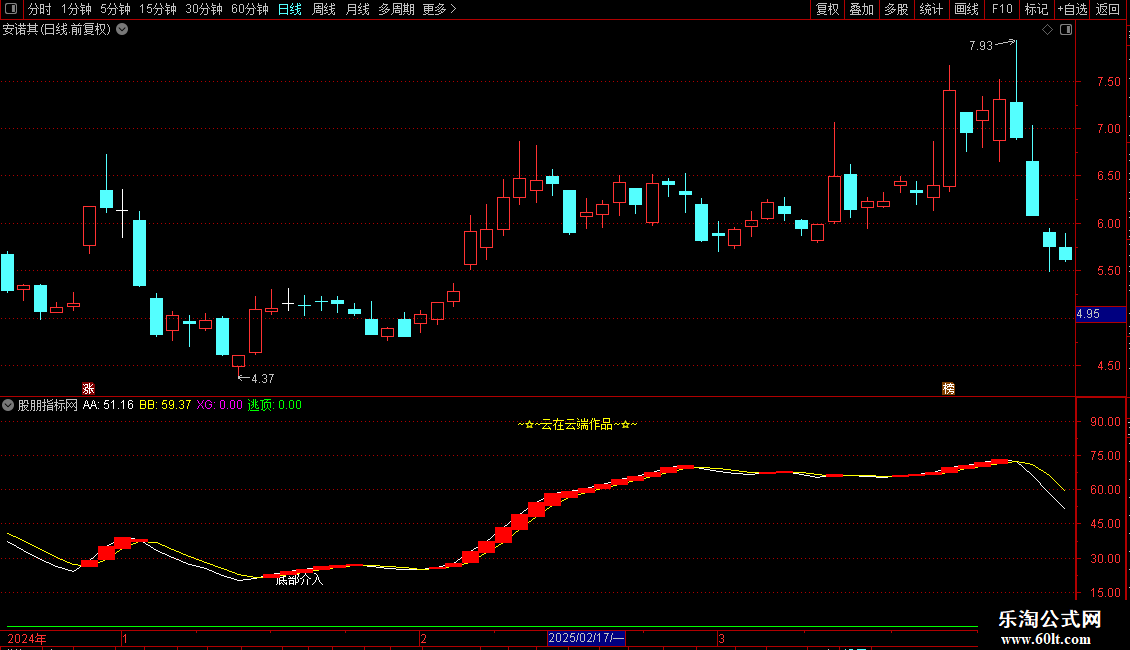Expand the 股朋指标网 indicator dropdown
This screenshot has width=1130, height=650.
point(8,405)
